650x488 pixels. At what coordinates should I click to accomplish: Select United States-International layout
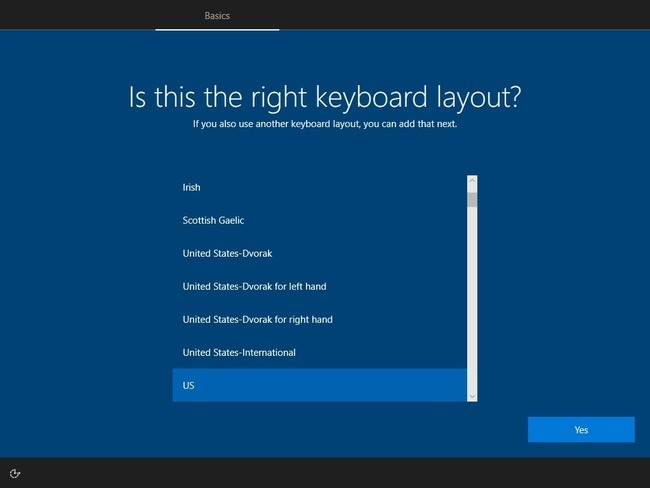(x=320, y=352)
